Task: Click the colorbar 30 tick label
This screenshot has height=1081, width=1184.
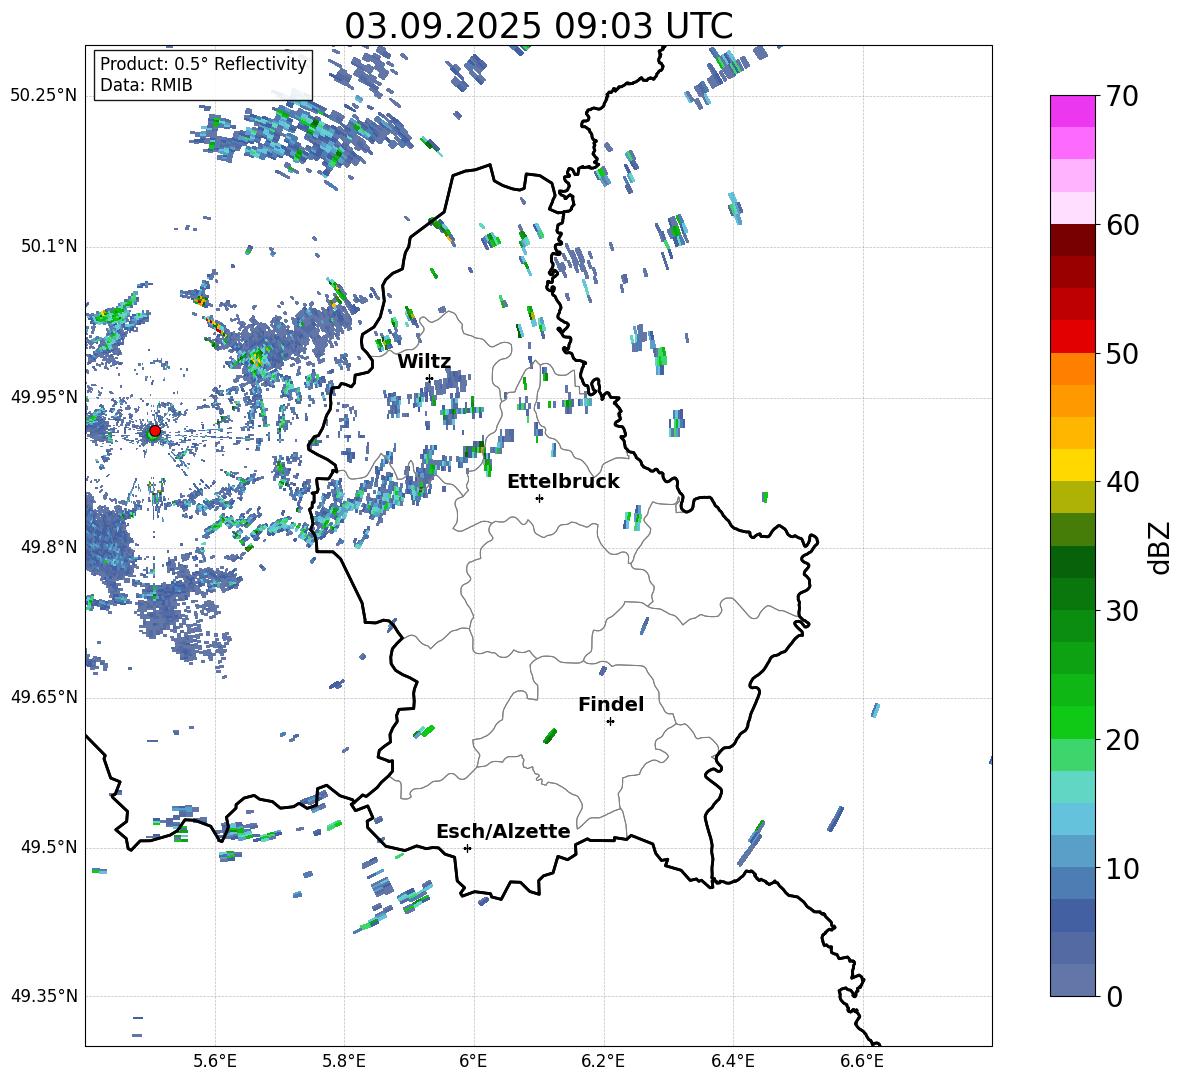Action: 1122,611
